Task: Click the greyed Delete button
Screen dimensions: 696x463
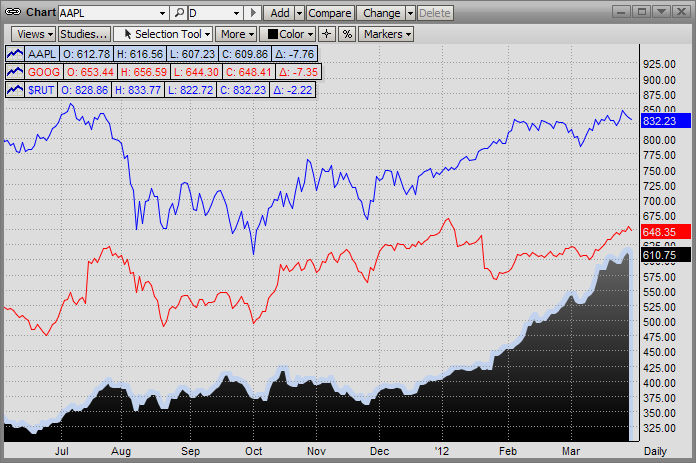Action: click(435, 13)
